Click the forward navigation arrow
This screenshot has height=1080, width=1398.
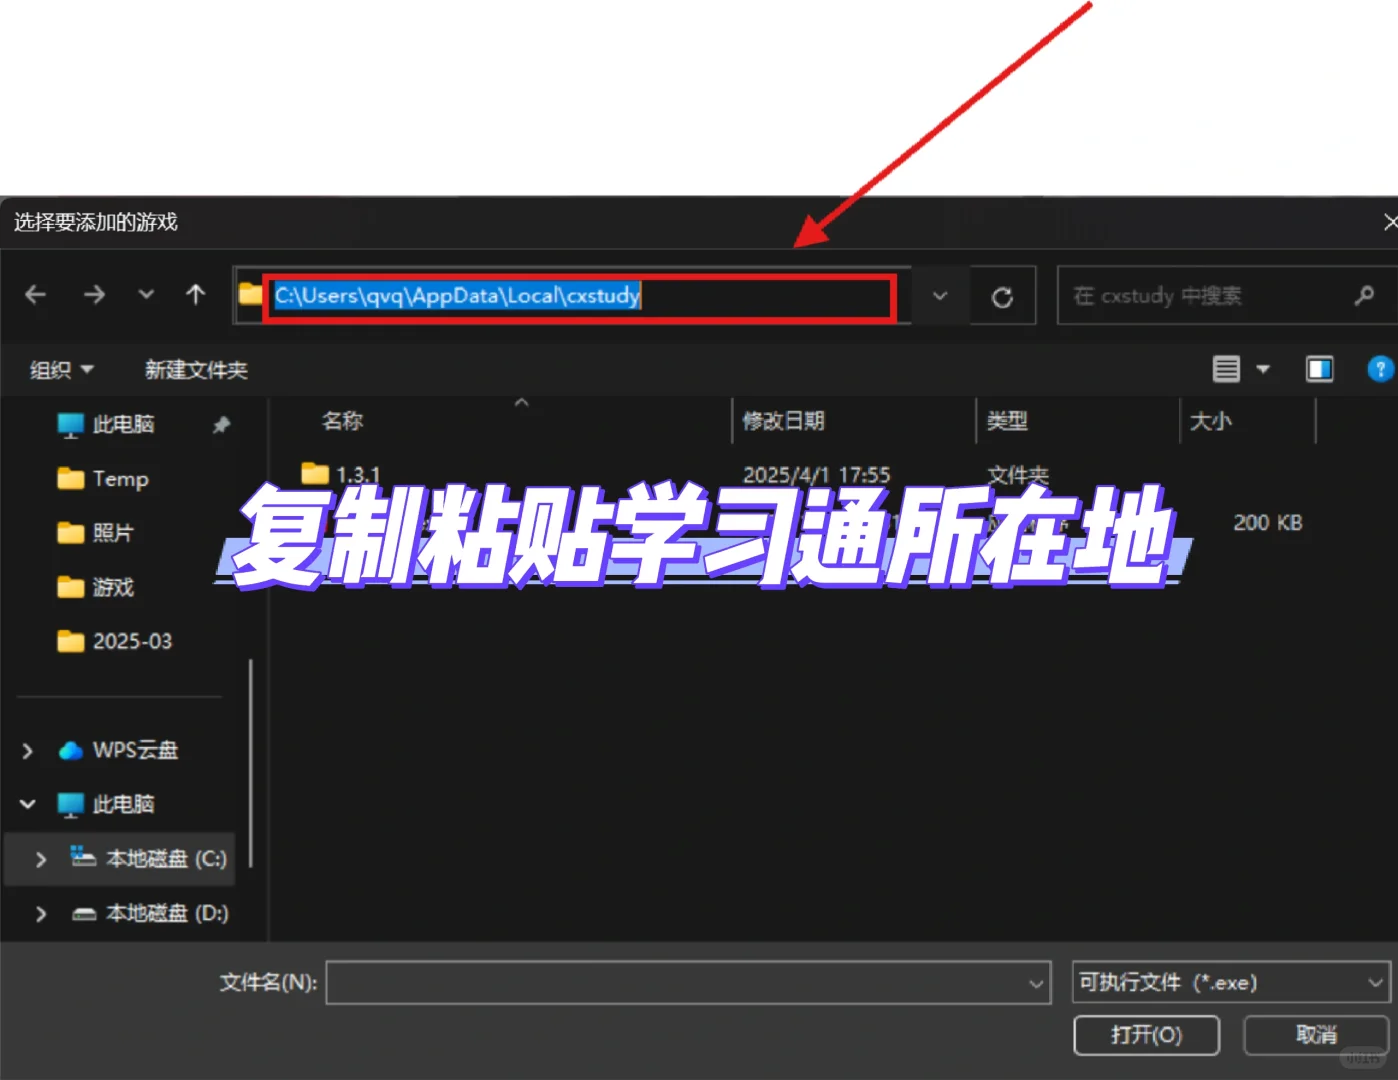(x=95, y=295)
